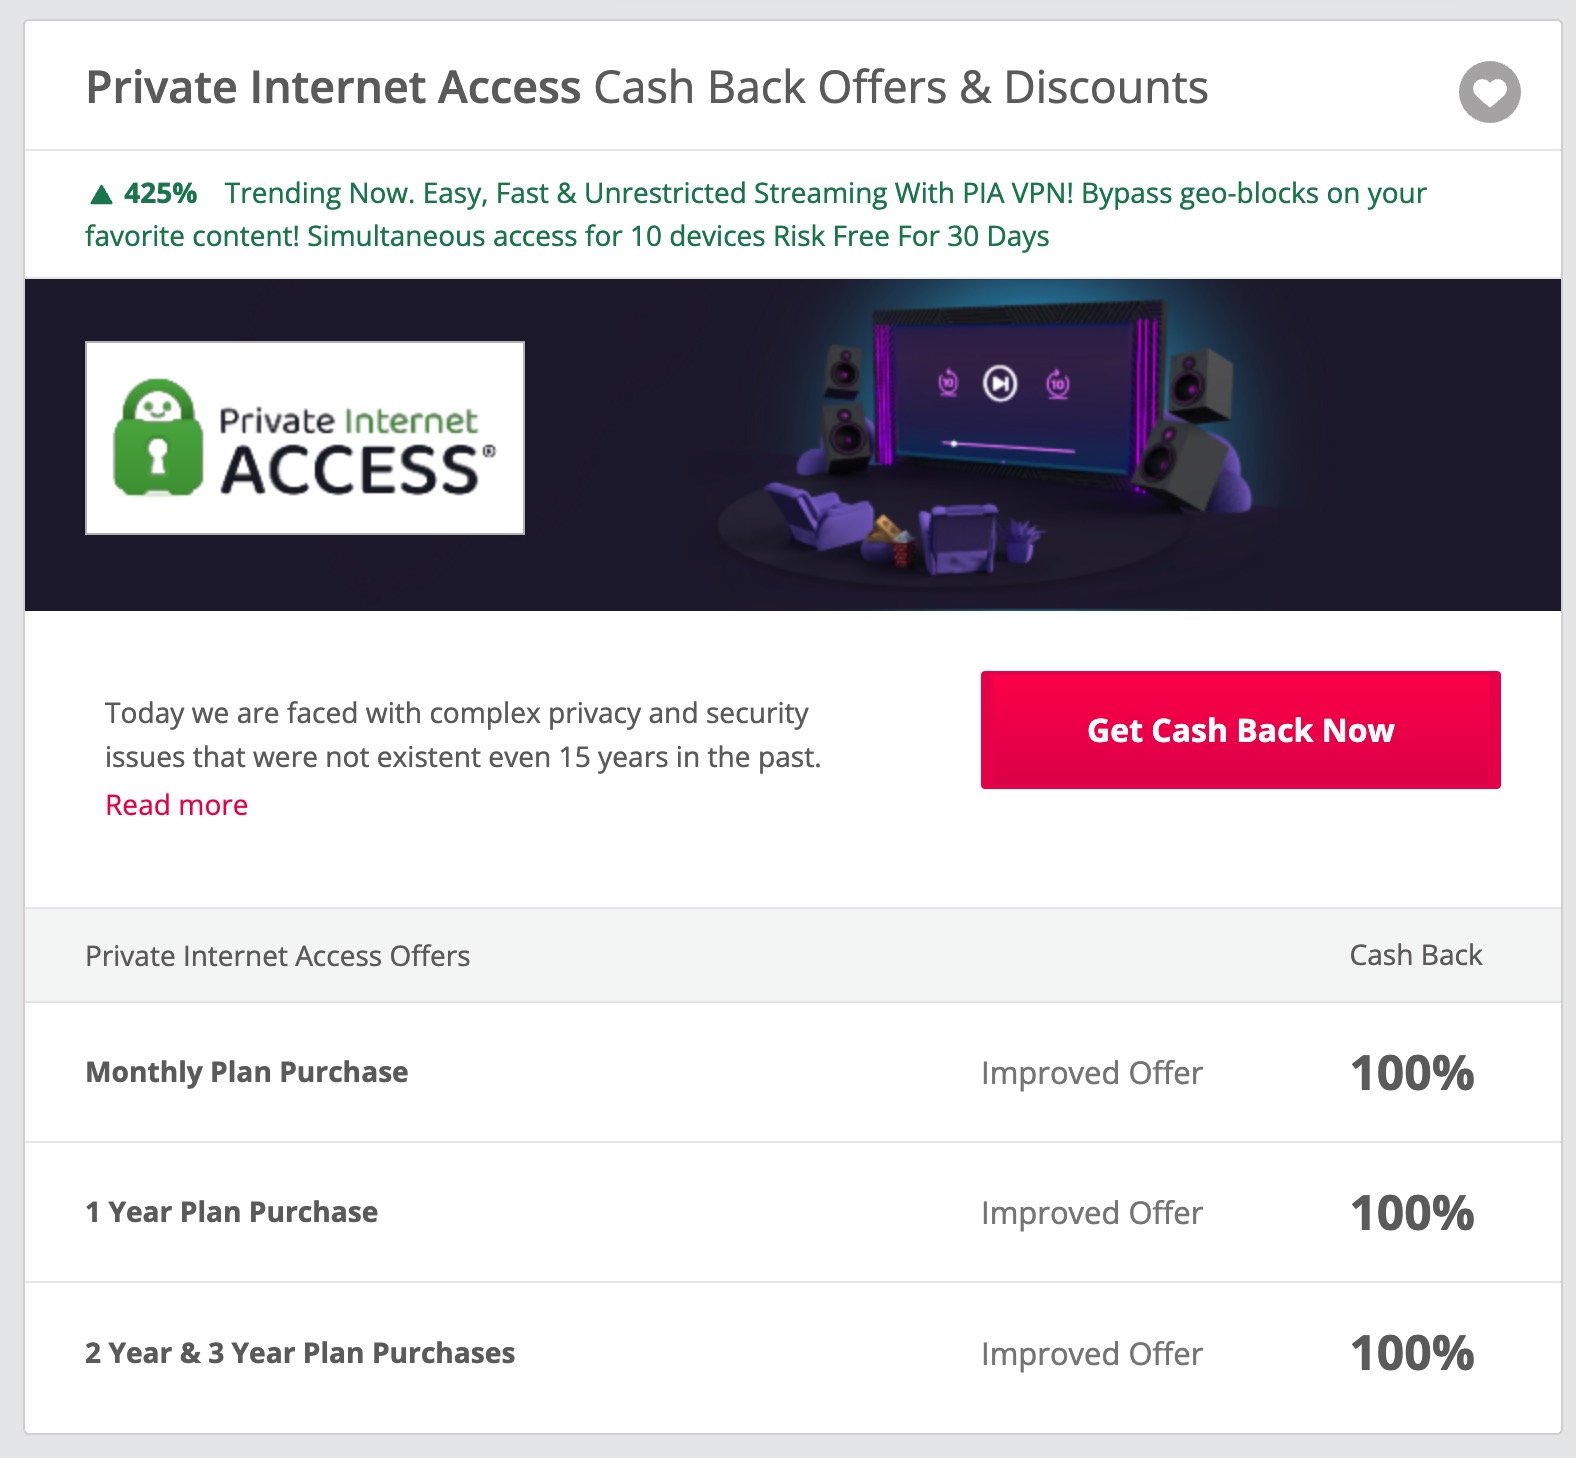
Task: Click the play icon on the banner screen
Action: (x=999, y=384)
